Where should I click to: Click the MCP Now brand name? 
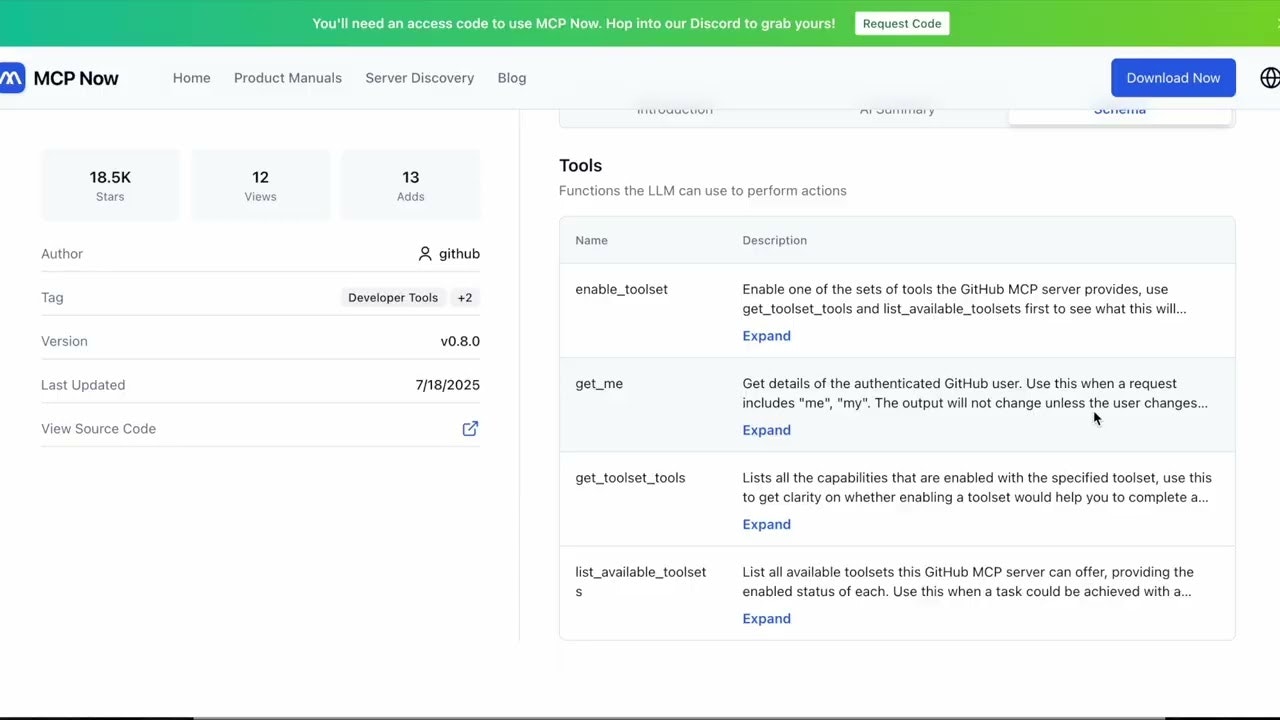tap(76, 78)
